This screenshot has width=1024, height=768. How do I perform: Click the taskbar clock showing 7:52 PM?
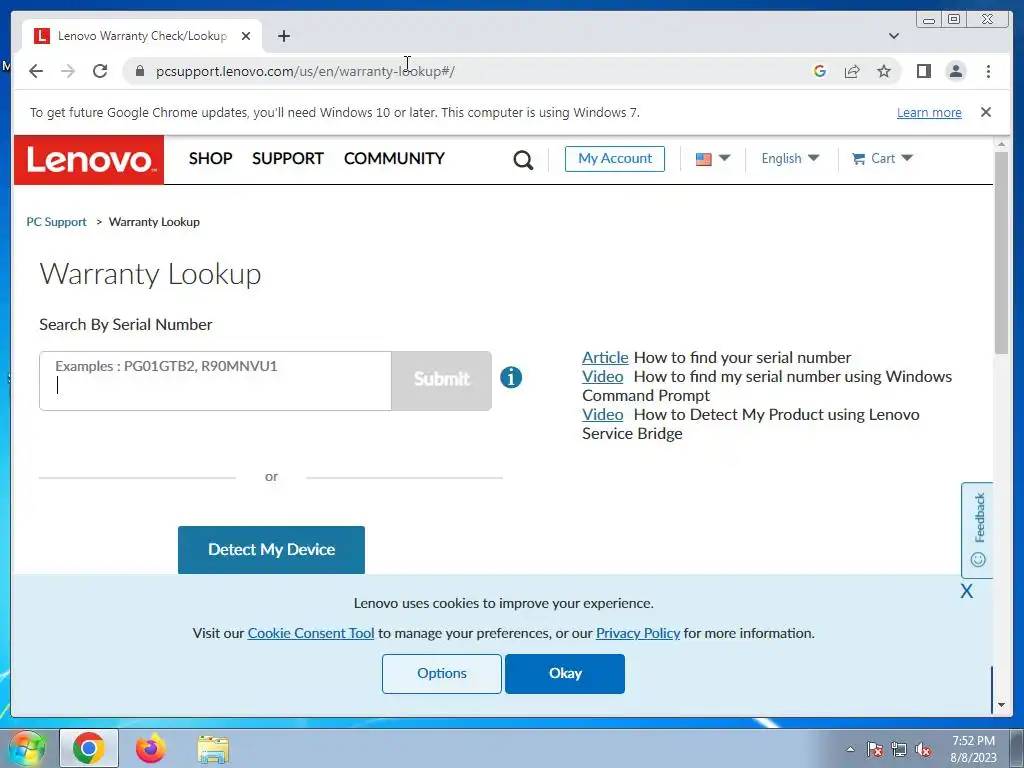(x=973, y=749)
